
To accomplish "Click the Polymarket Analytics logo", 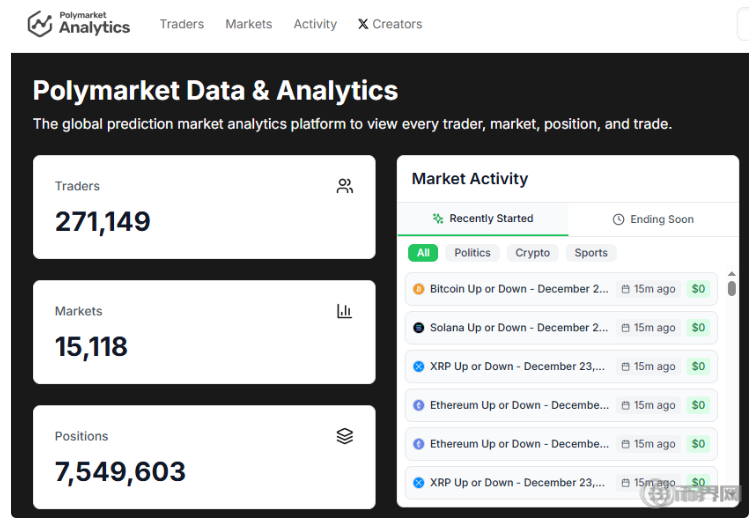I will pos(79,24).
